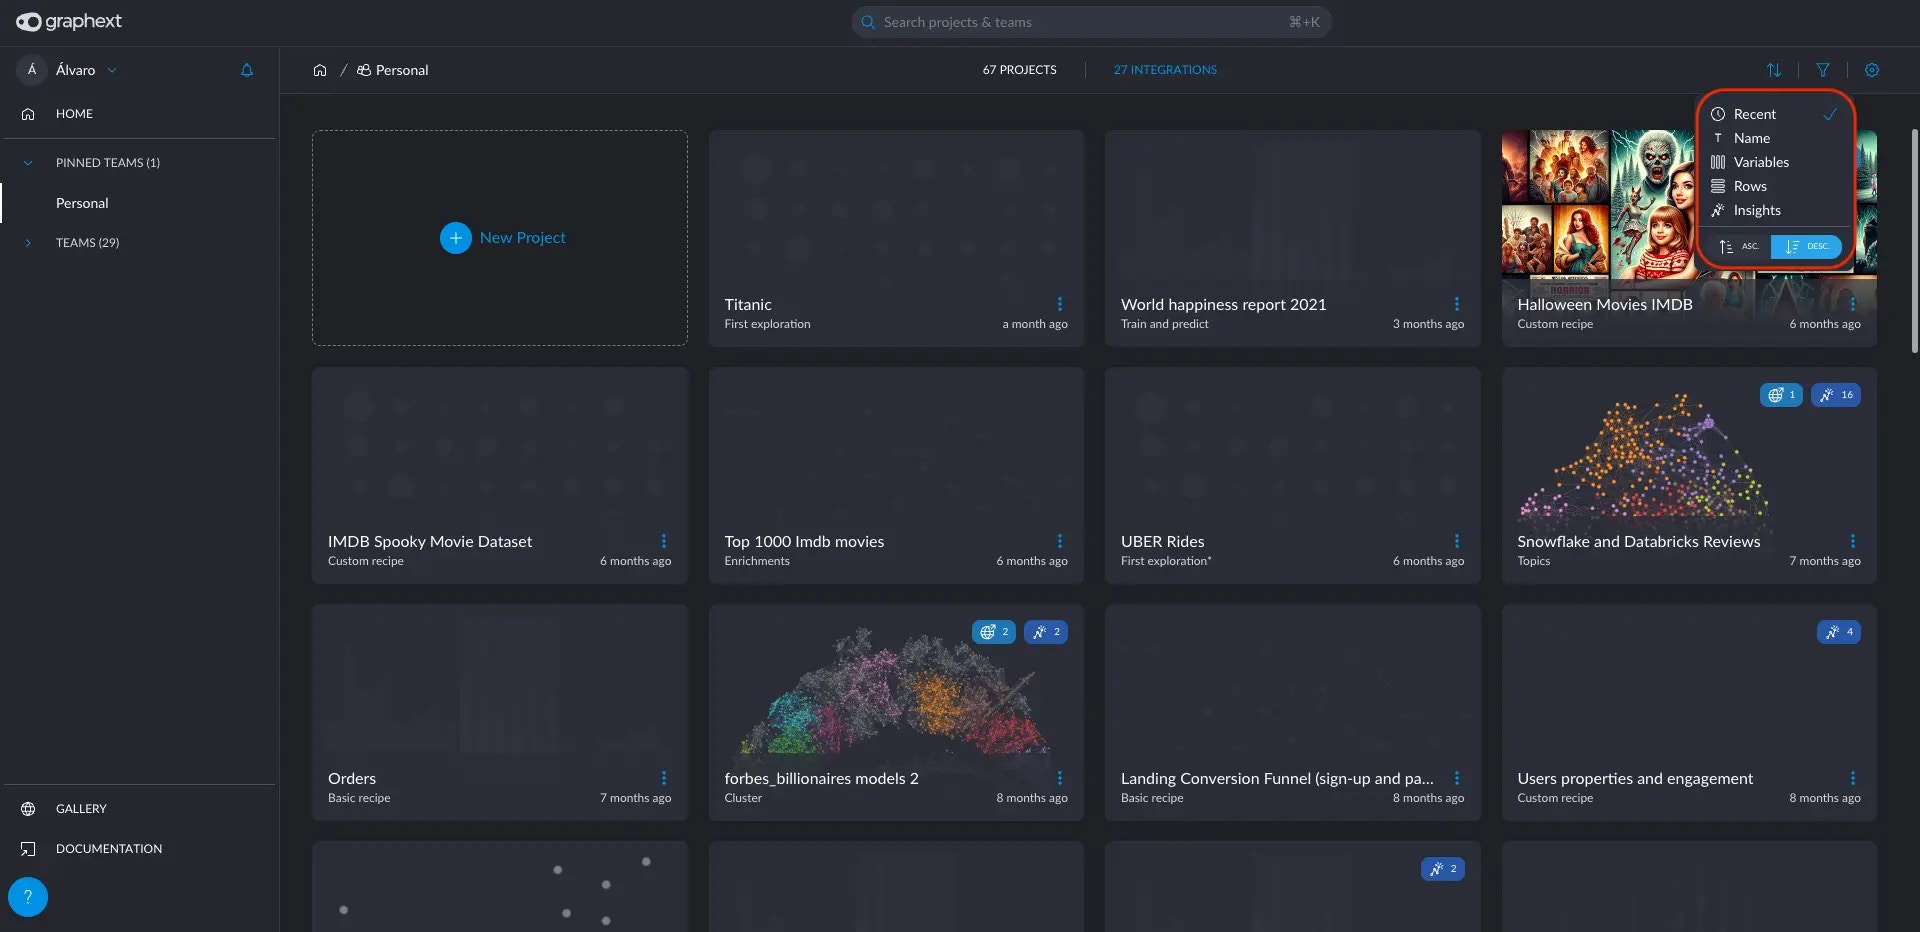This screenshot has width=1920, height=932.
Task: Open forbes_billionaires models 2 options menu
Action: click(1060, 778)
